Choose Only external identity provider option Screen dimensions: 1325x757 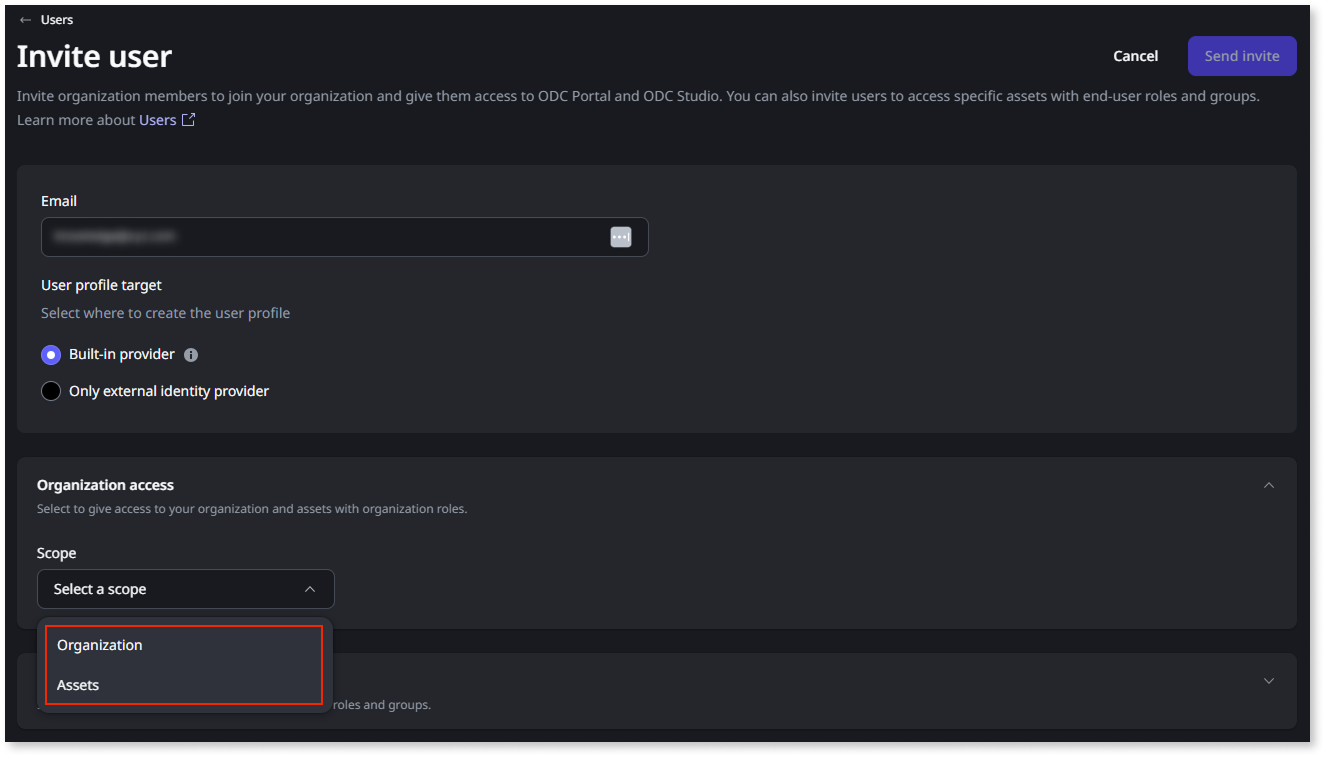(51, 391)
